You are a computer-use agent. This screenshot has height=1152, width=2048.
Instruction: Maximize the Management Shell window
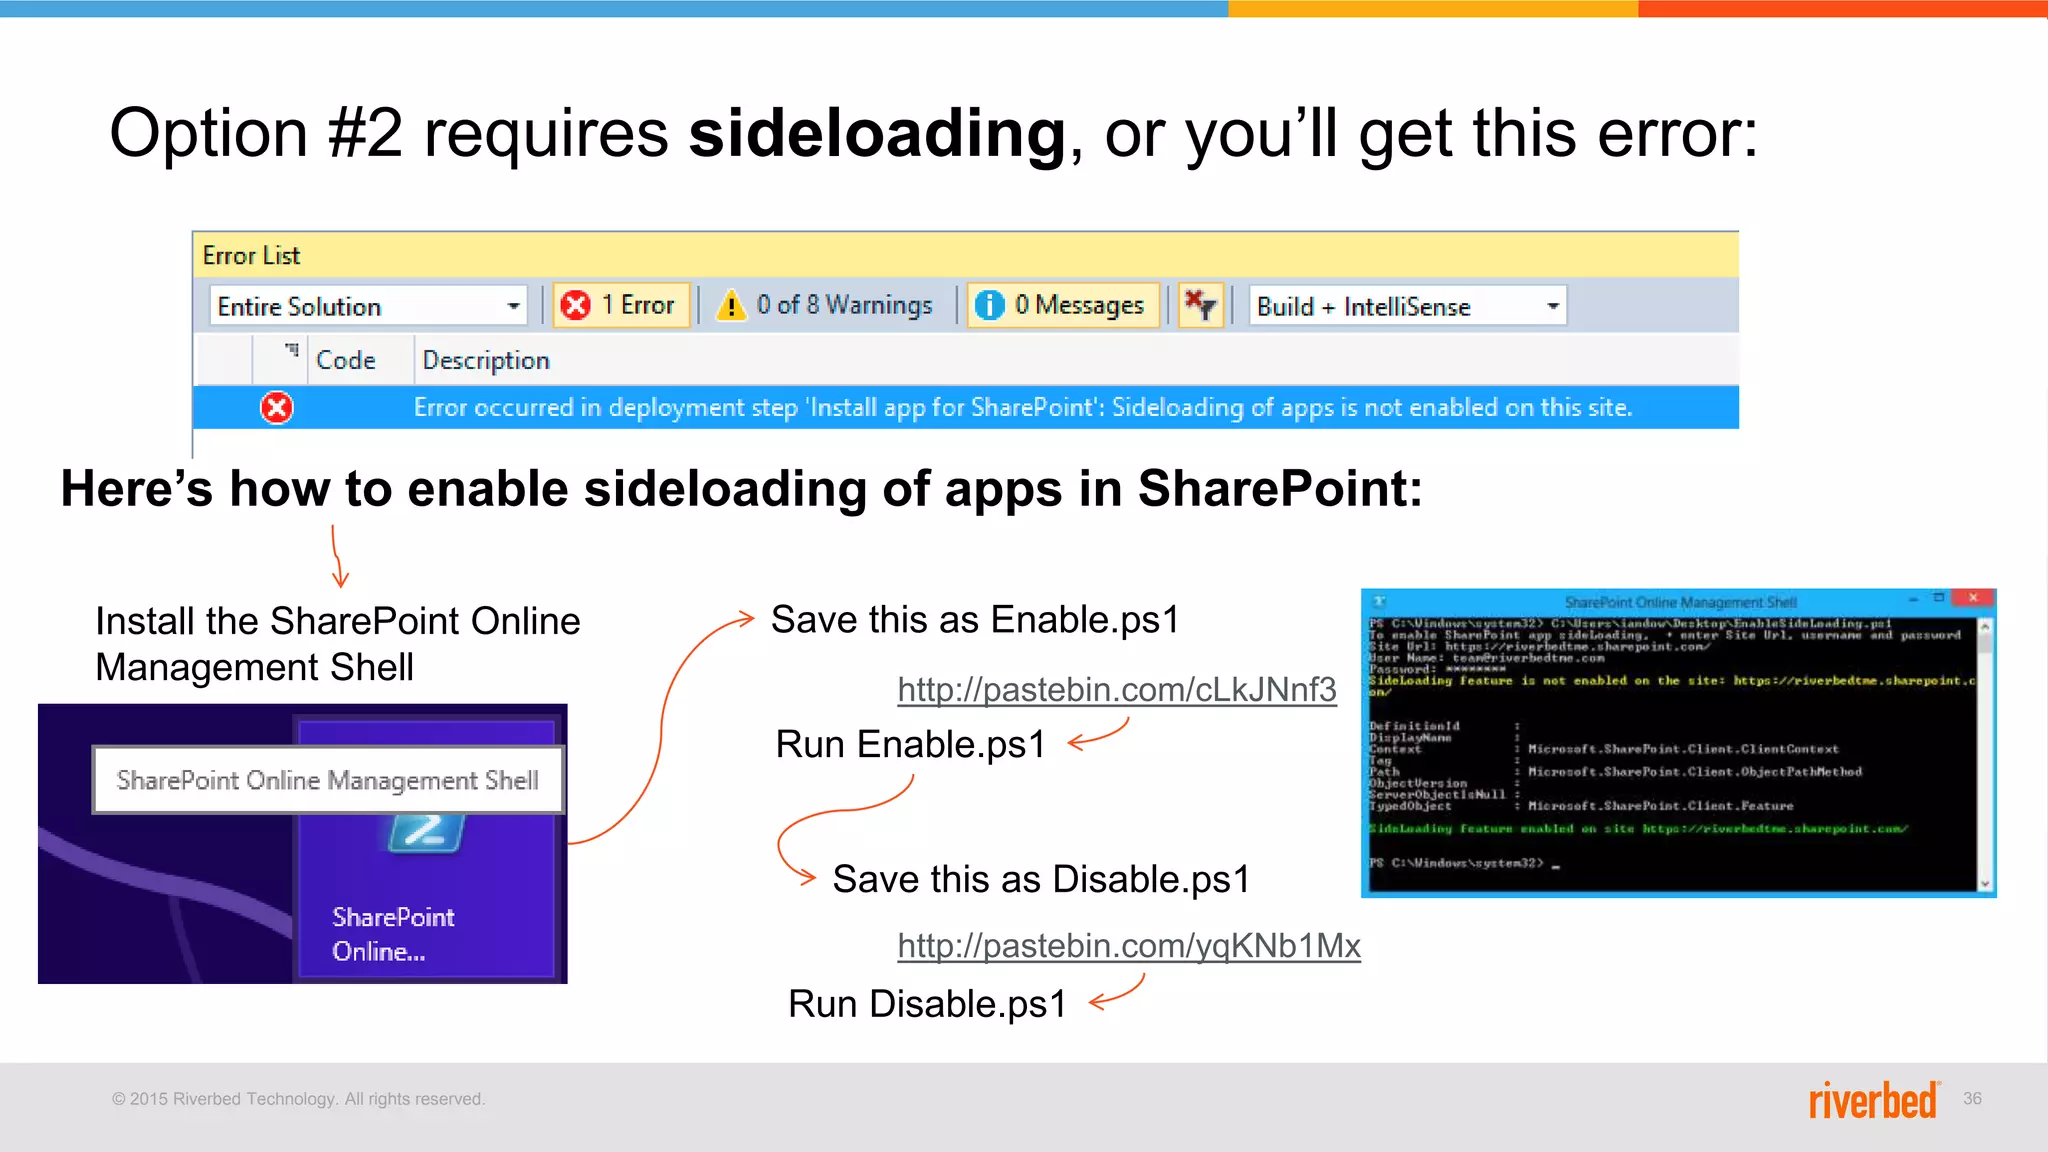[1939, 598]
